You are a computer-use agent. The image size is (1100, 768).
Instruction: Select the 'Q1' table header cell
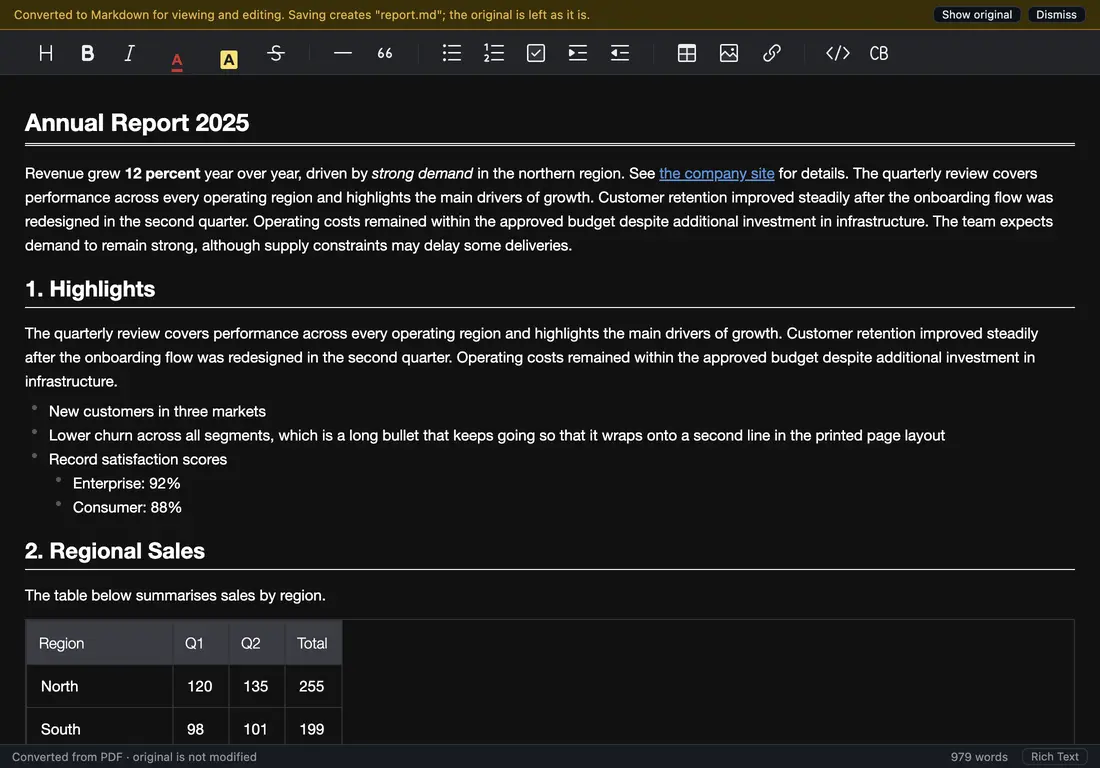(x=201, y=643)
